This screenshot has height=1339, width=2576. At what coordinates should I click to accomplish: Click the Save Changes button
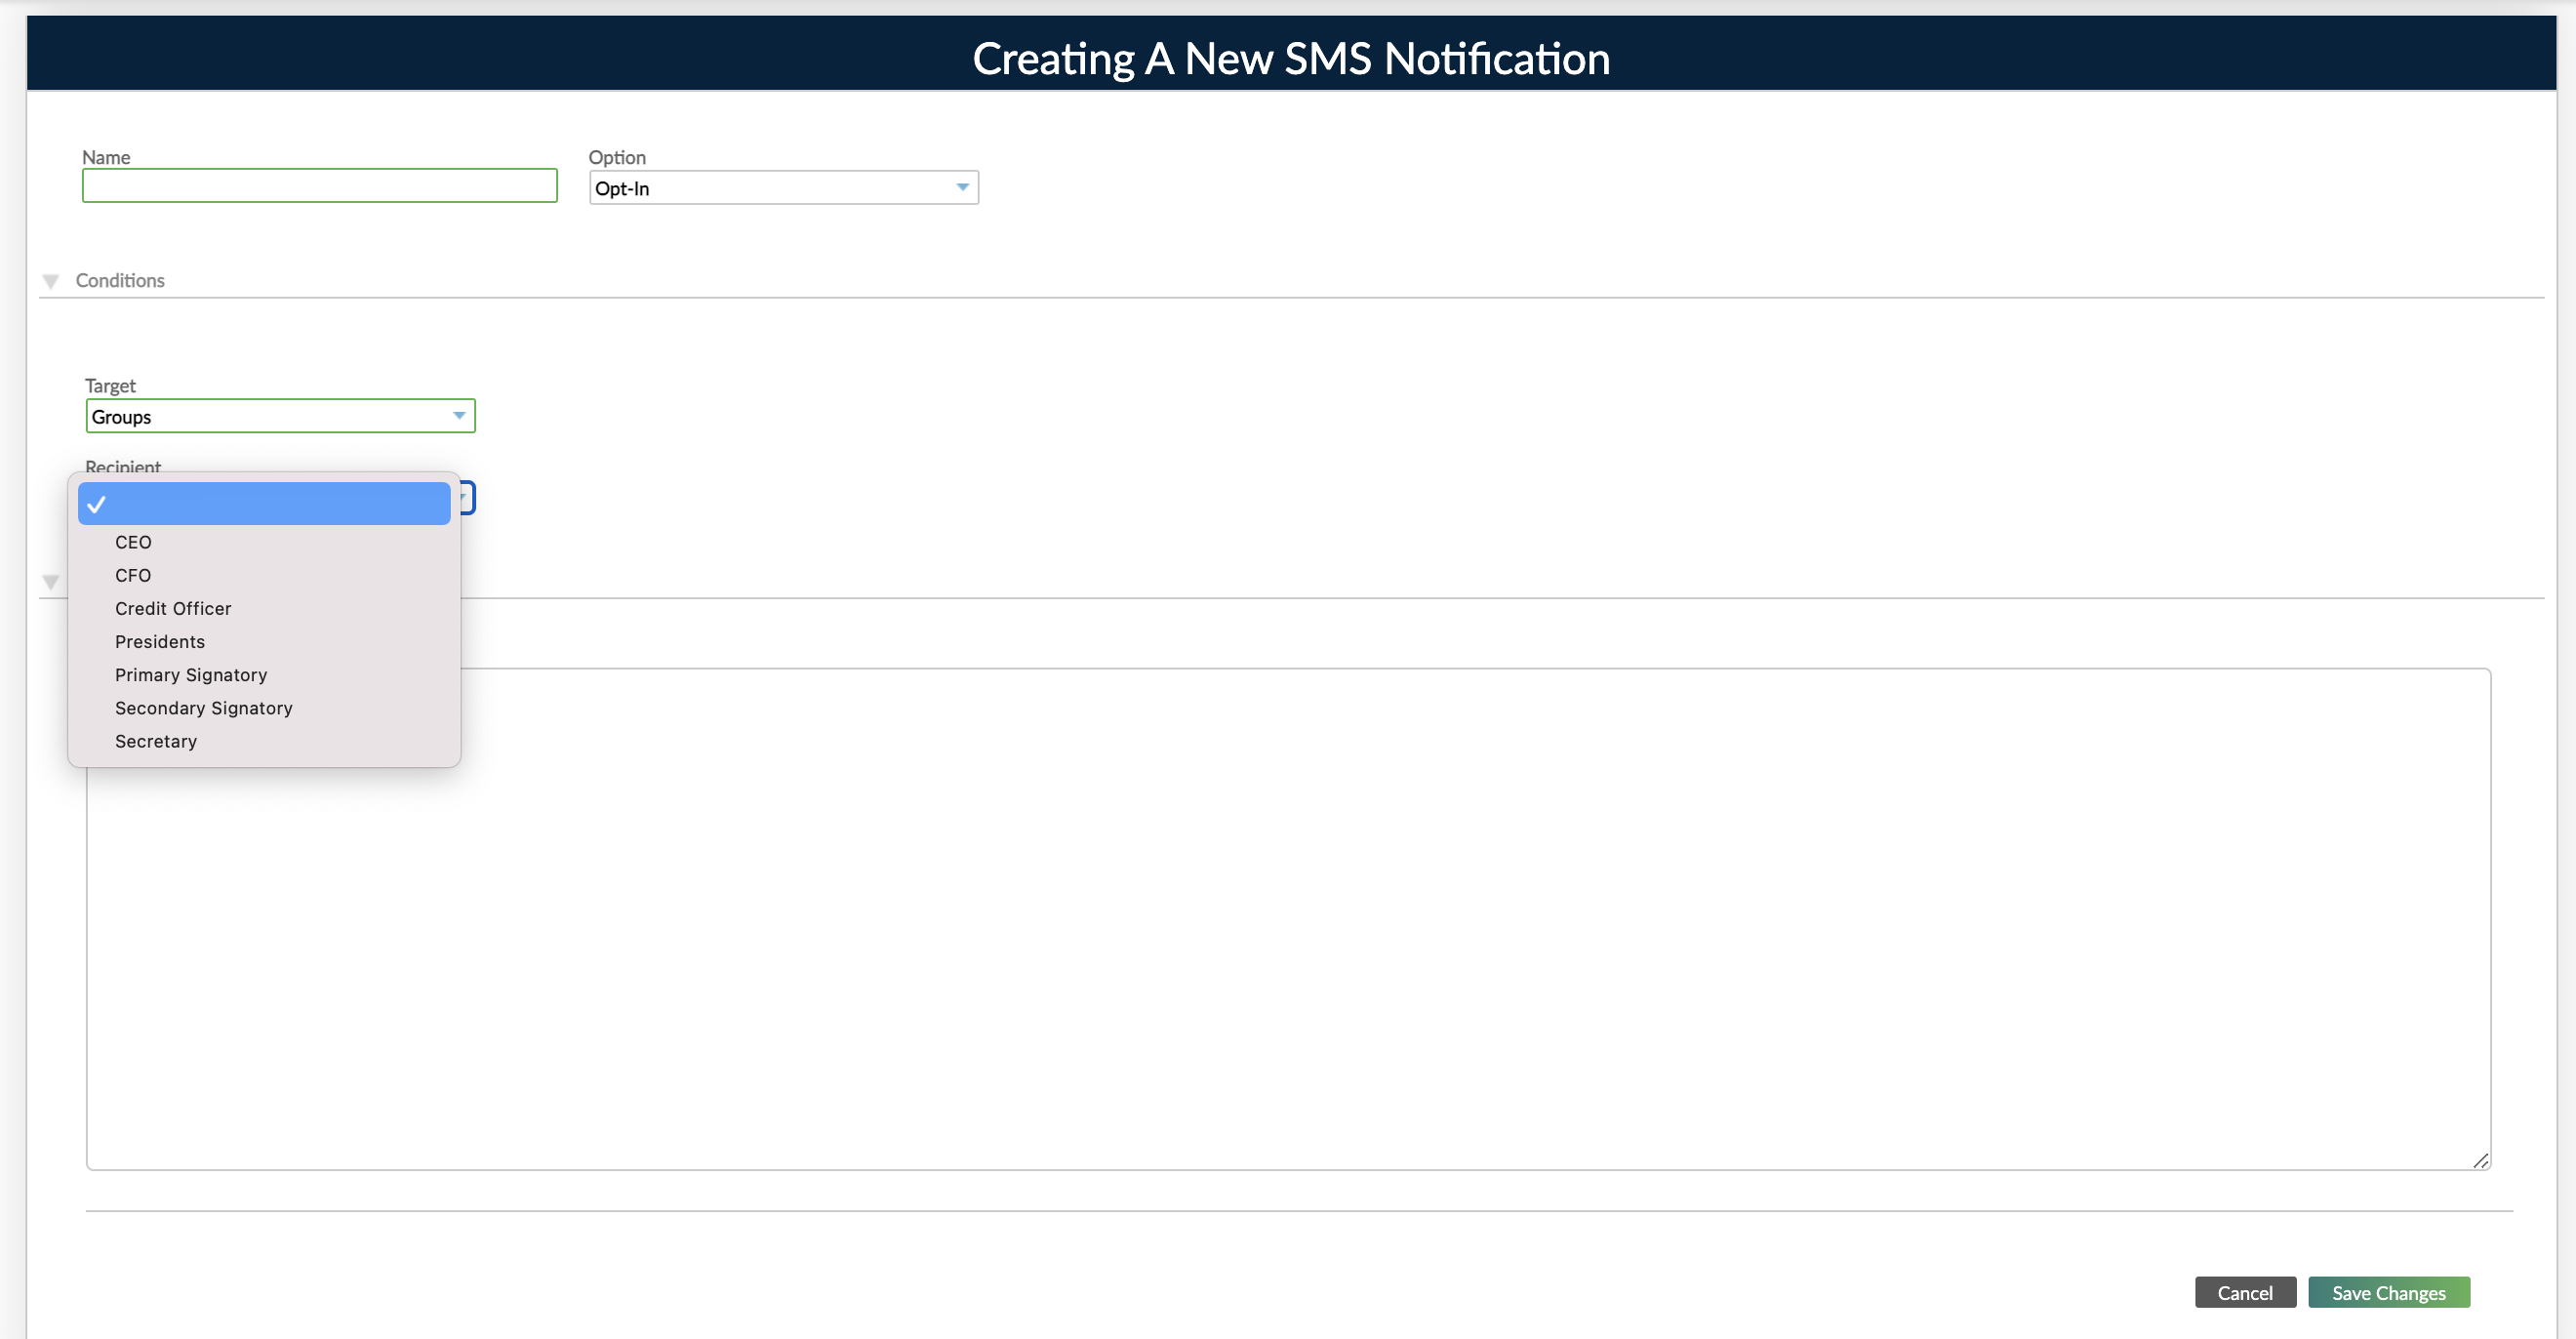tap(2388, 1292)
